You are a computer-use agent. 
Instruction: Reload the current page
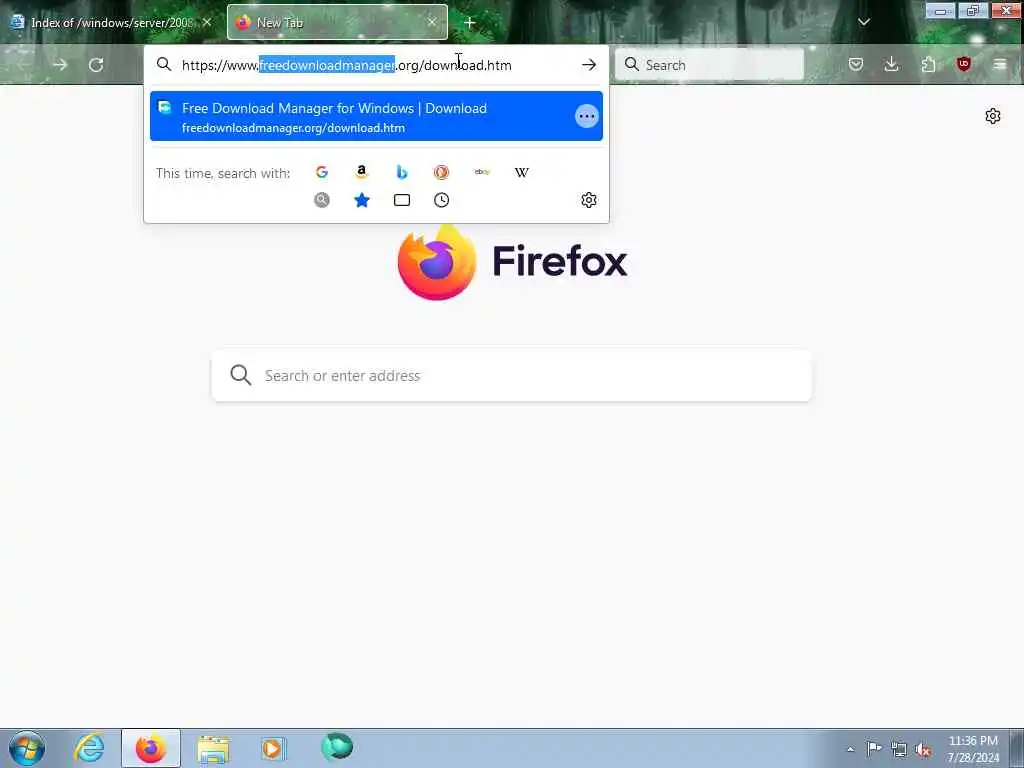point(96,65)
